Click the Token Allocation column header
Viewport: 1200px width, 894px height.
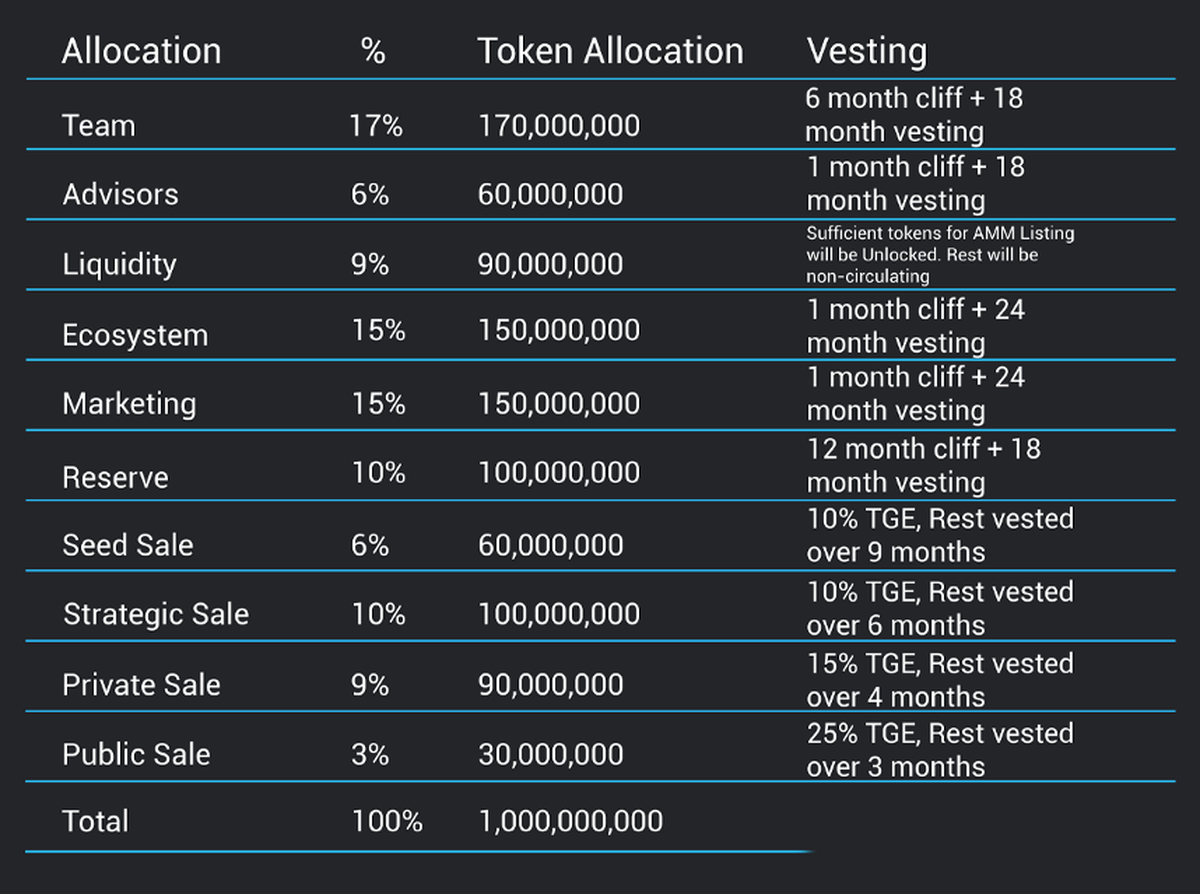point(610,51)
